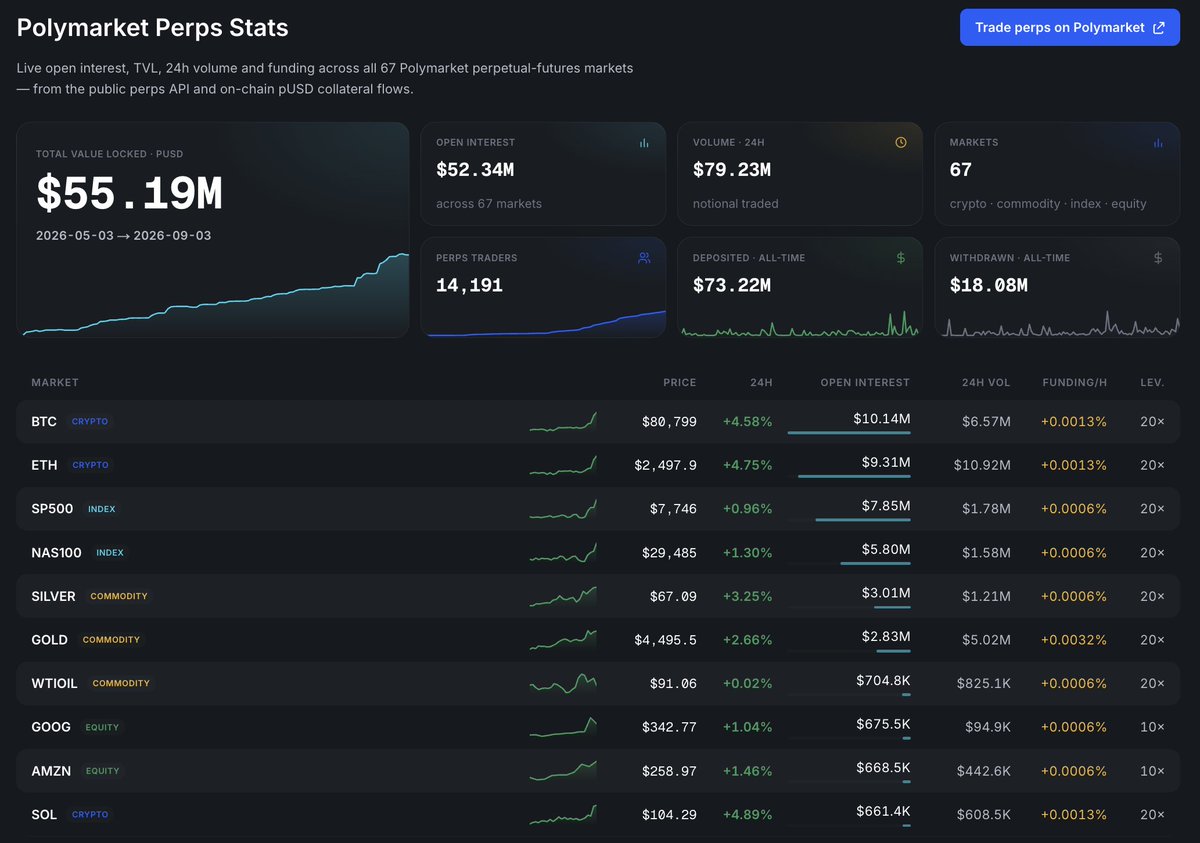Click the GOLD price sparkline
Image resolution: width=1200 pixels, height=843 pixels.
click(563, 640)
